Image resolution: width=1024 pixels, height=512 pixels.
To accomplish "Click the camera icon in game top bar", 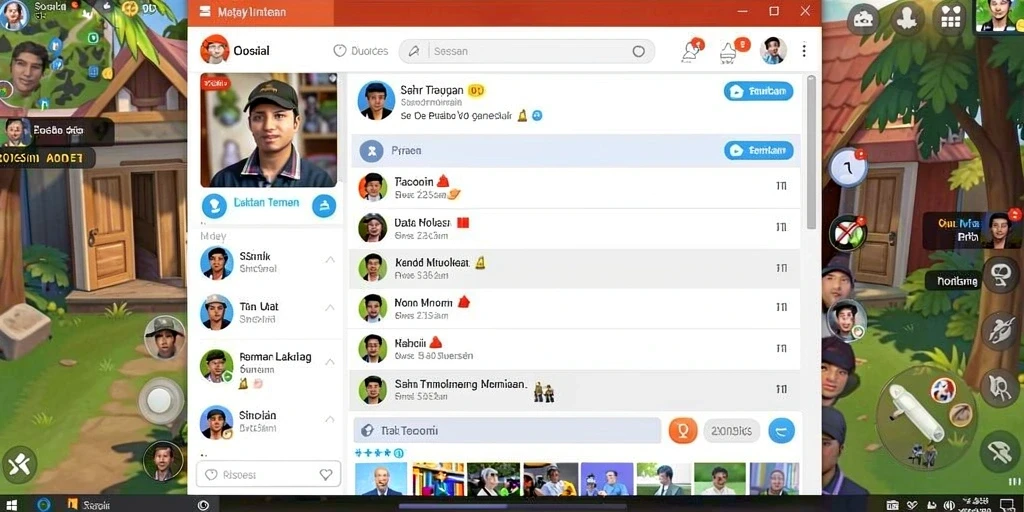I will click(x=864, y=19).
